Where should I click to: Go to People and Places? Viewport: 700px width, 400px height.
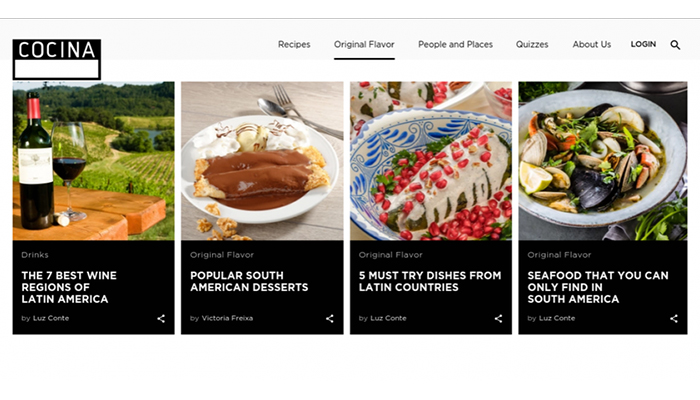click(x=455, y=45)
